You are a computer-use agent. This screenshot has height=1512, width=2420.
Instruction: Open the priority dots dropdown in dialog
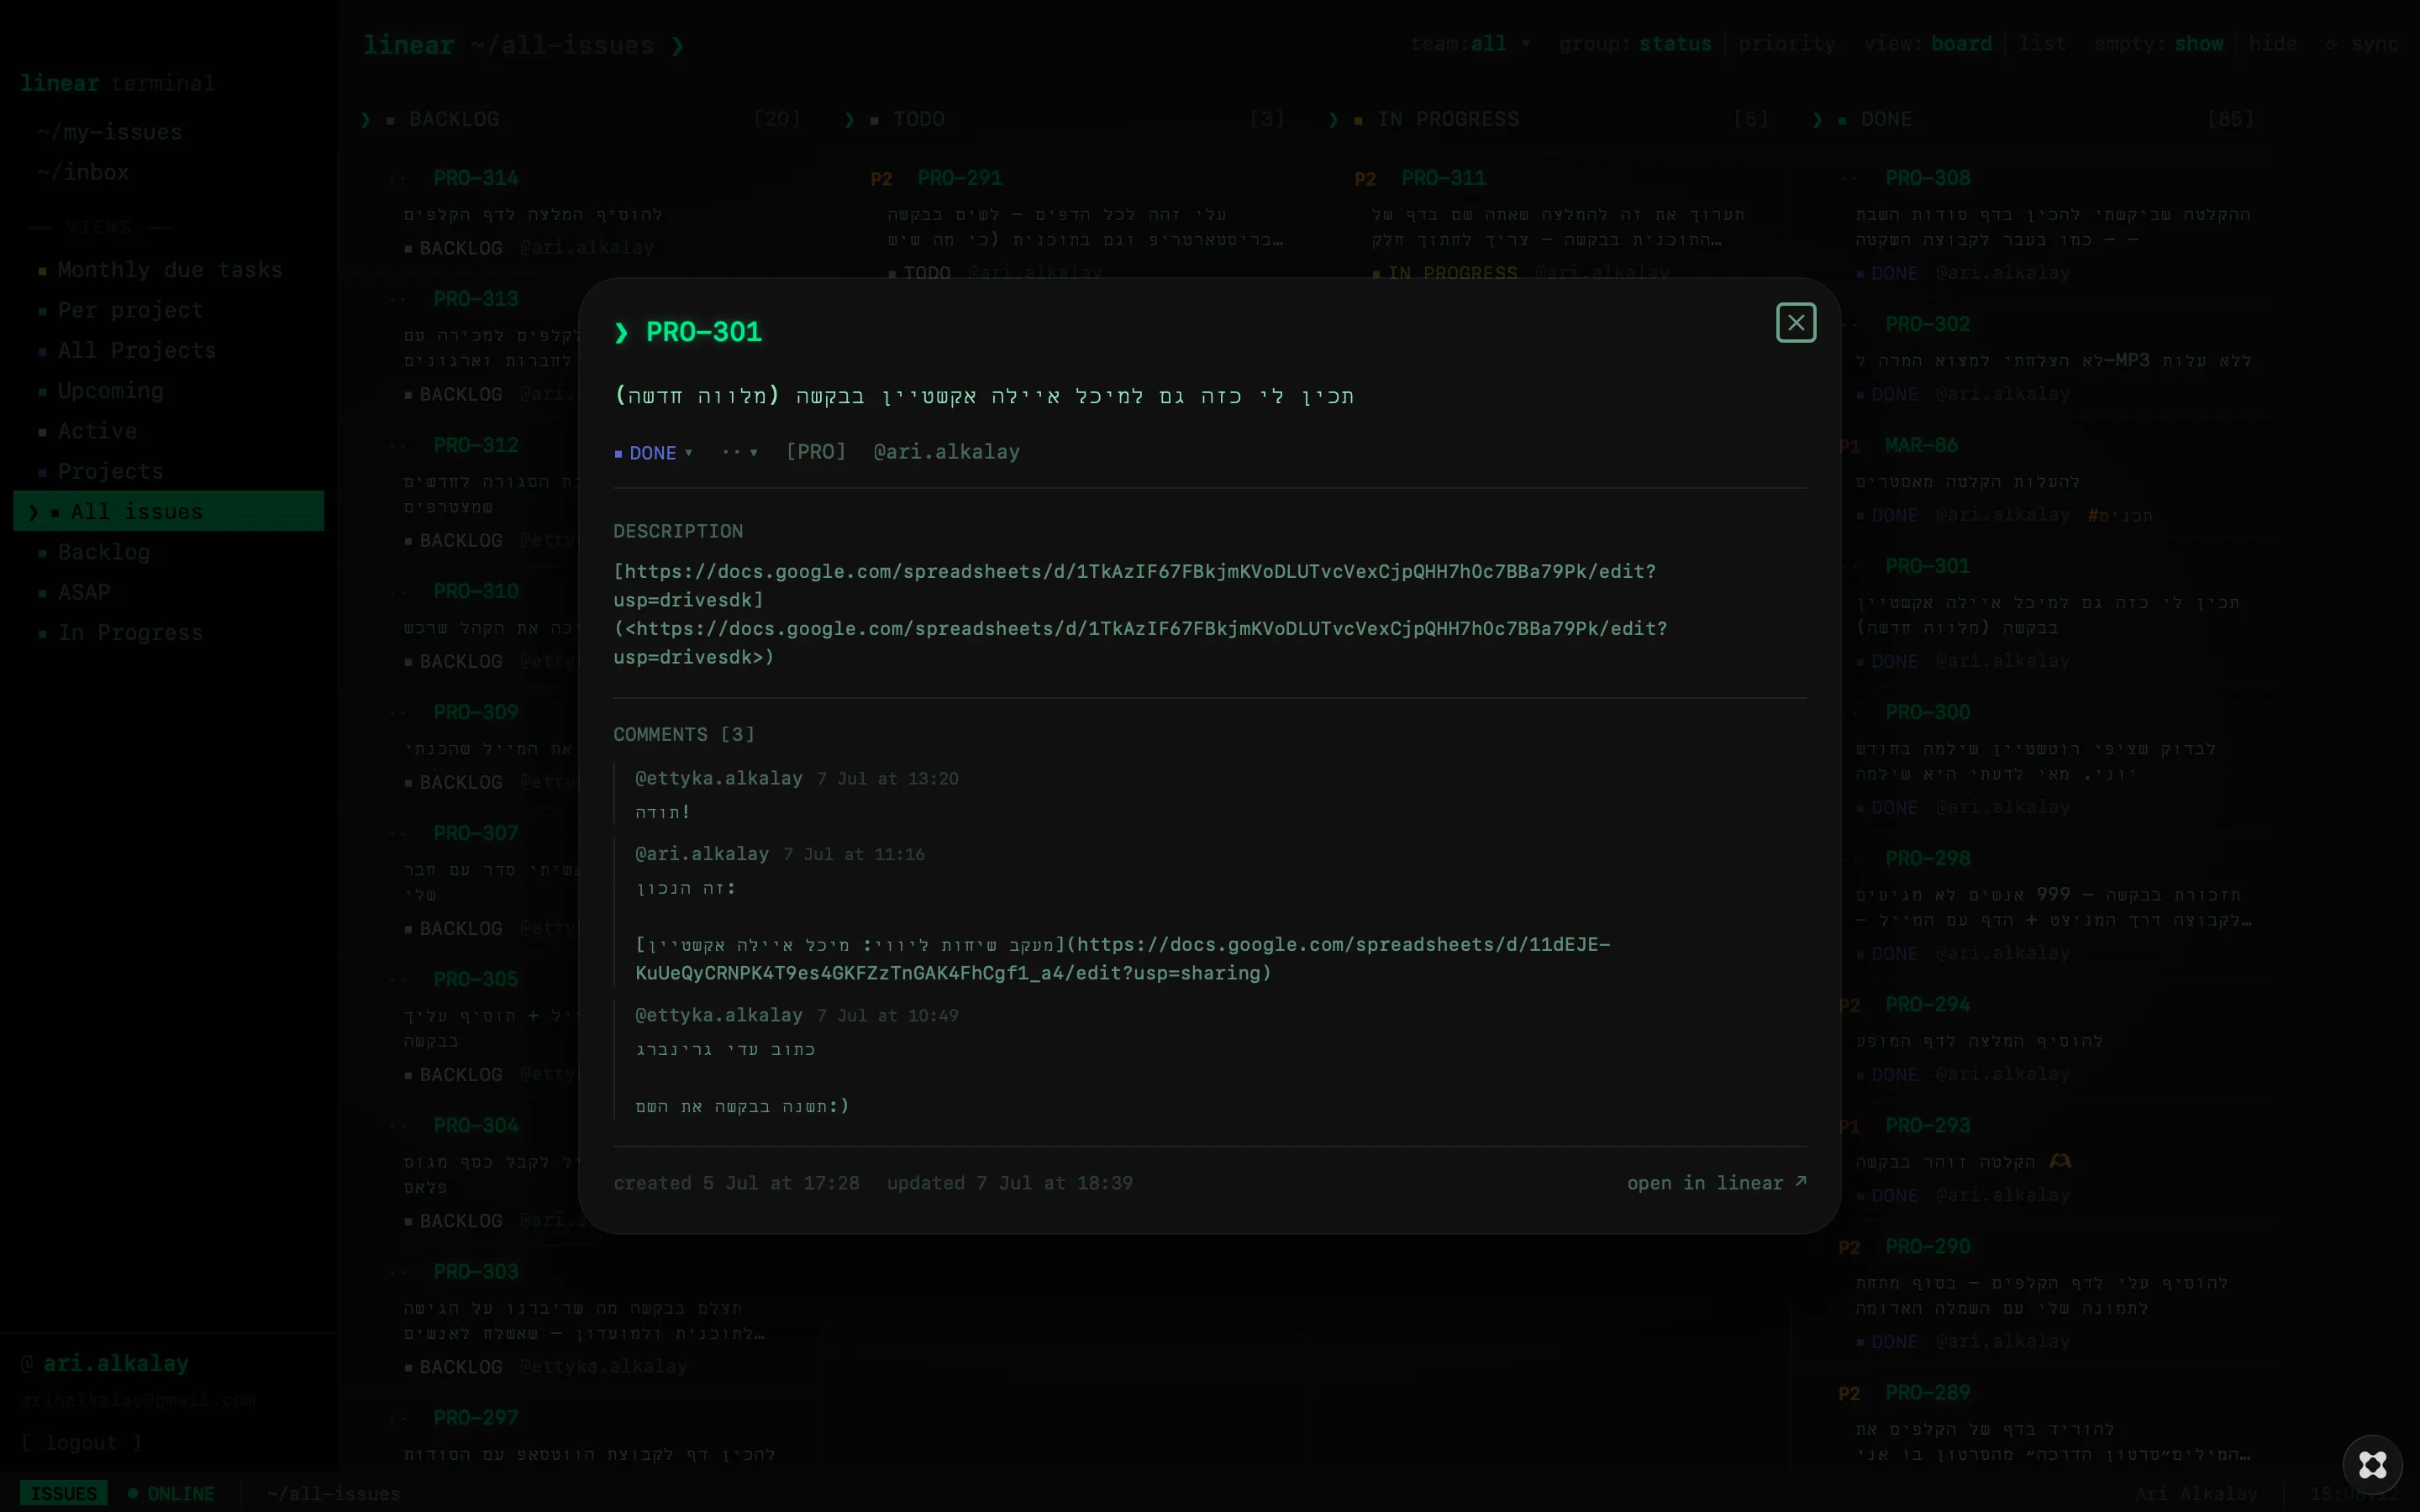(x=740, y=452)
